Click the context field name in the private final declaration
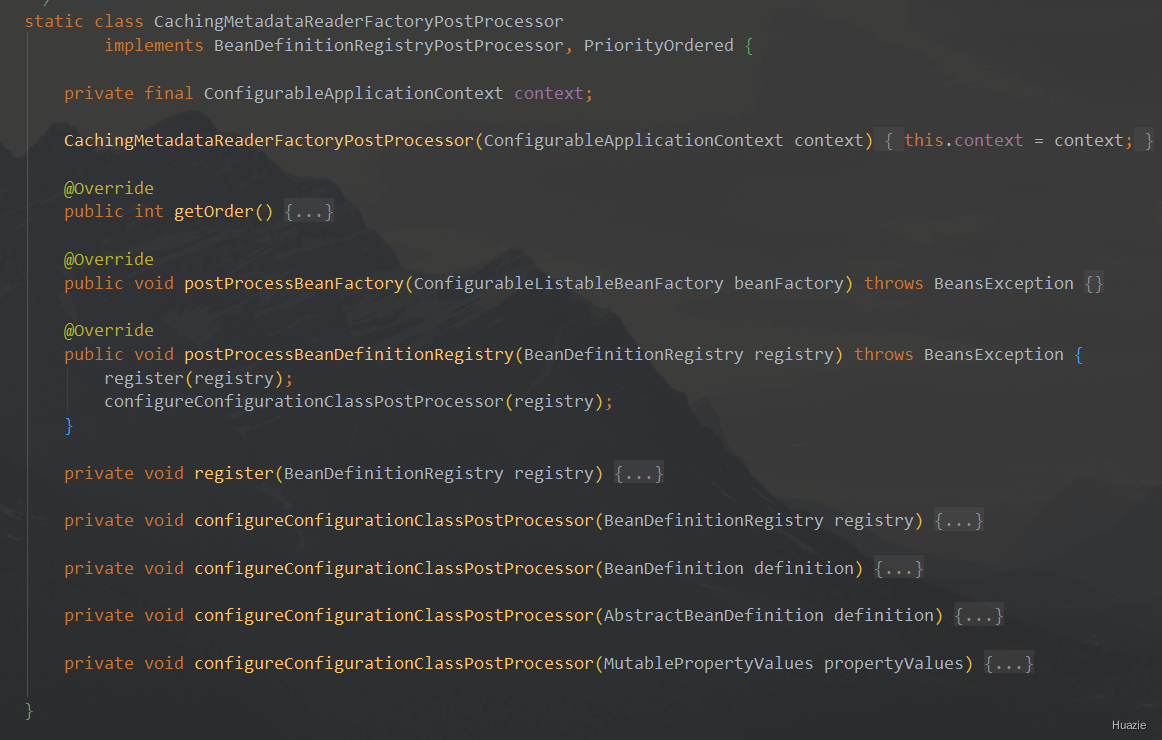Screen dimensions: 1162x740 [x=548, y=94]
